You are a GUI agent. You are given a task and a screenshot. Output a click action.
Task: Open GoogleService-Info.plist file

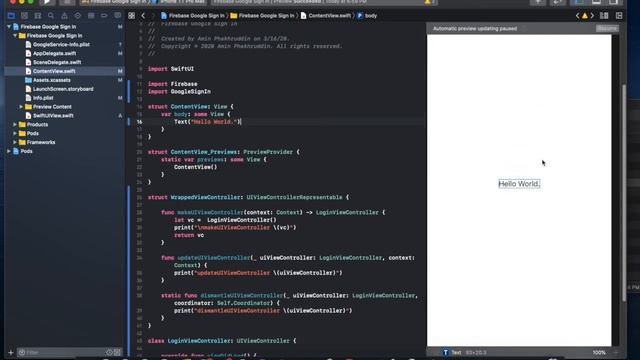tap(61, 44)
